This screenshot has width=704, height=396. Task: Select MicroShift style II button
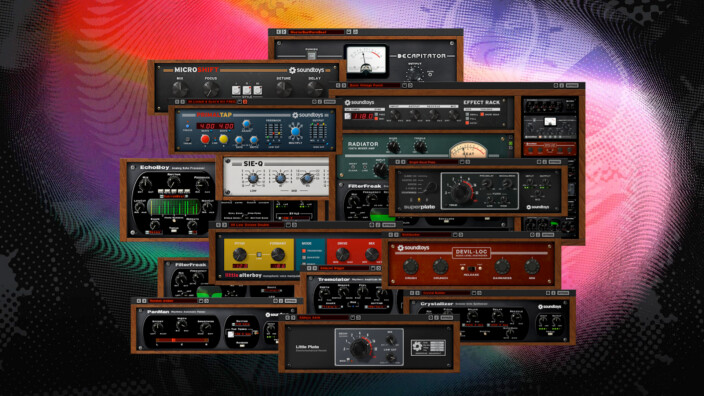pyautogui.click(x=247, y=90)
